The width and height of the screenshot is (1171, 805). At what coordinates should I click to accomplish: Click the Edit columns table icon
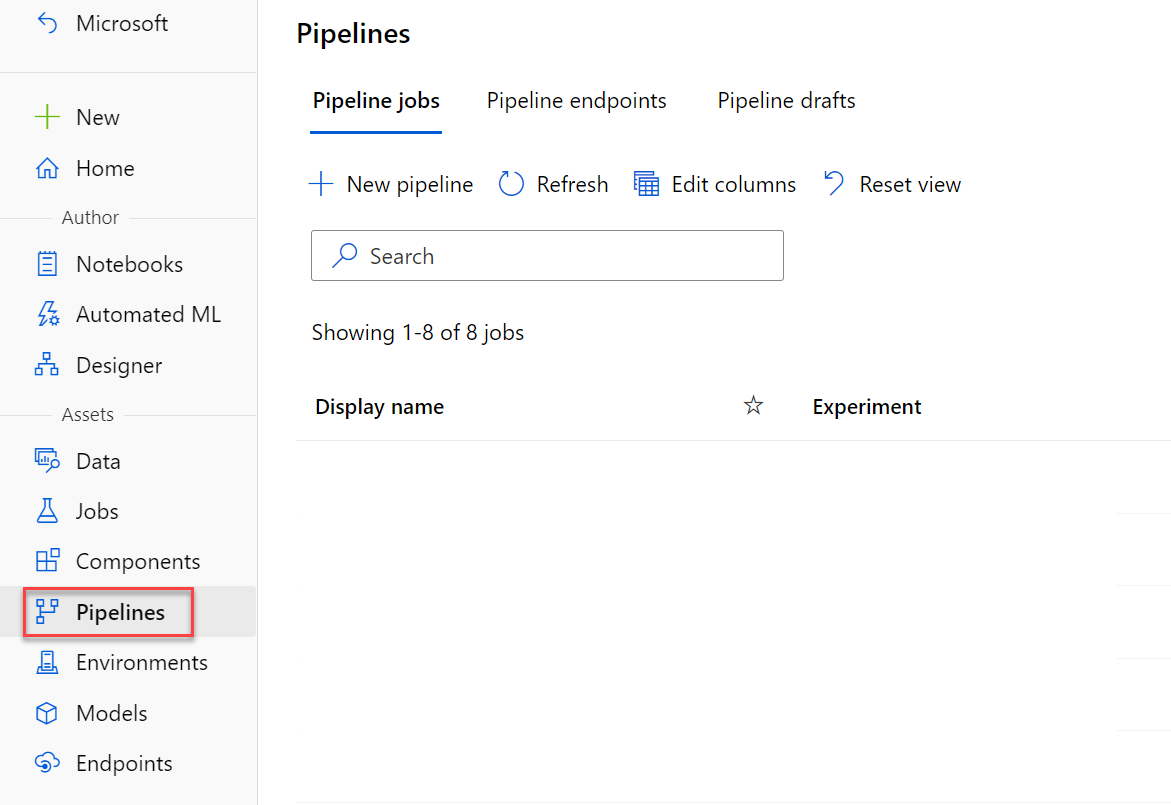(x=646, y=184)
